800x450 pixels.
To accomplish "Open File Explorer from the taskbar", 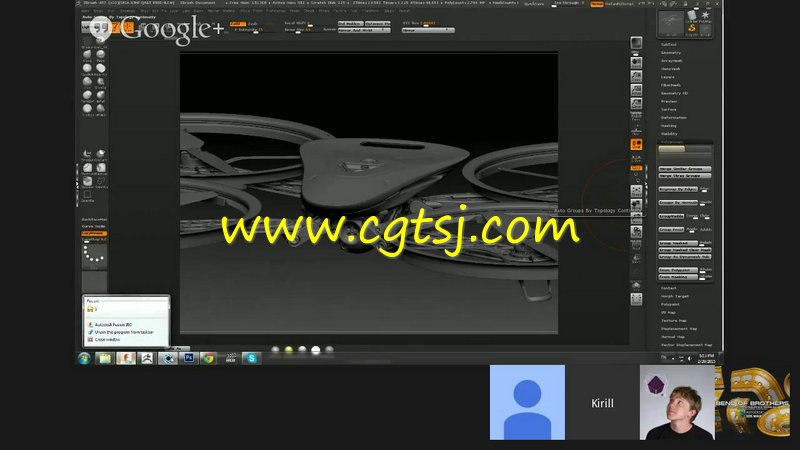I will pyautogui.click(x=105, y=358).
